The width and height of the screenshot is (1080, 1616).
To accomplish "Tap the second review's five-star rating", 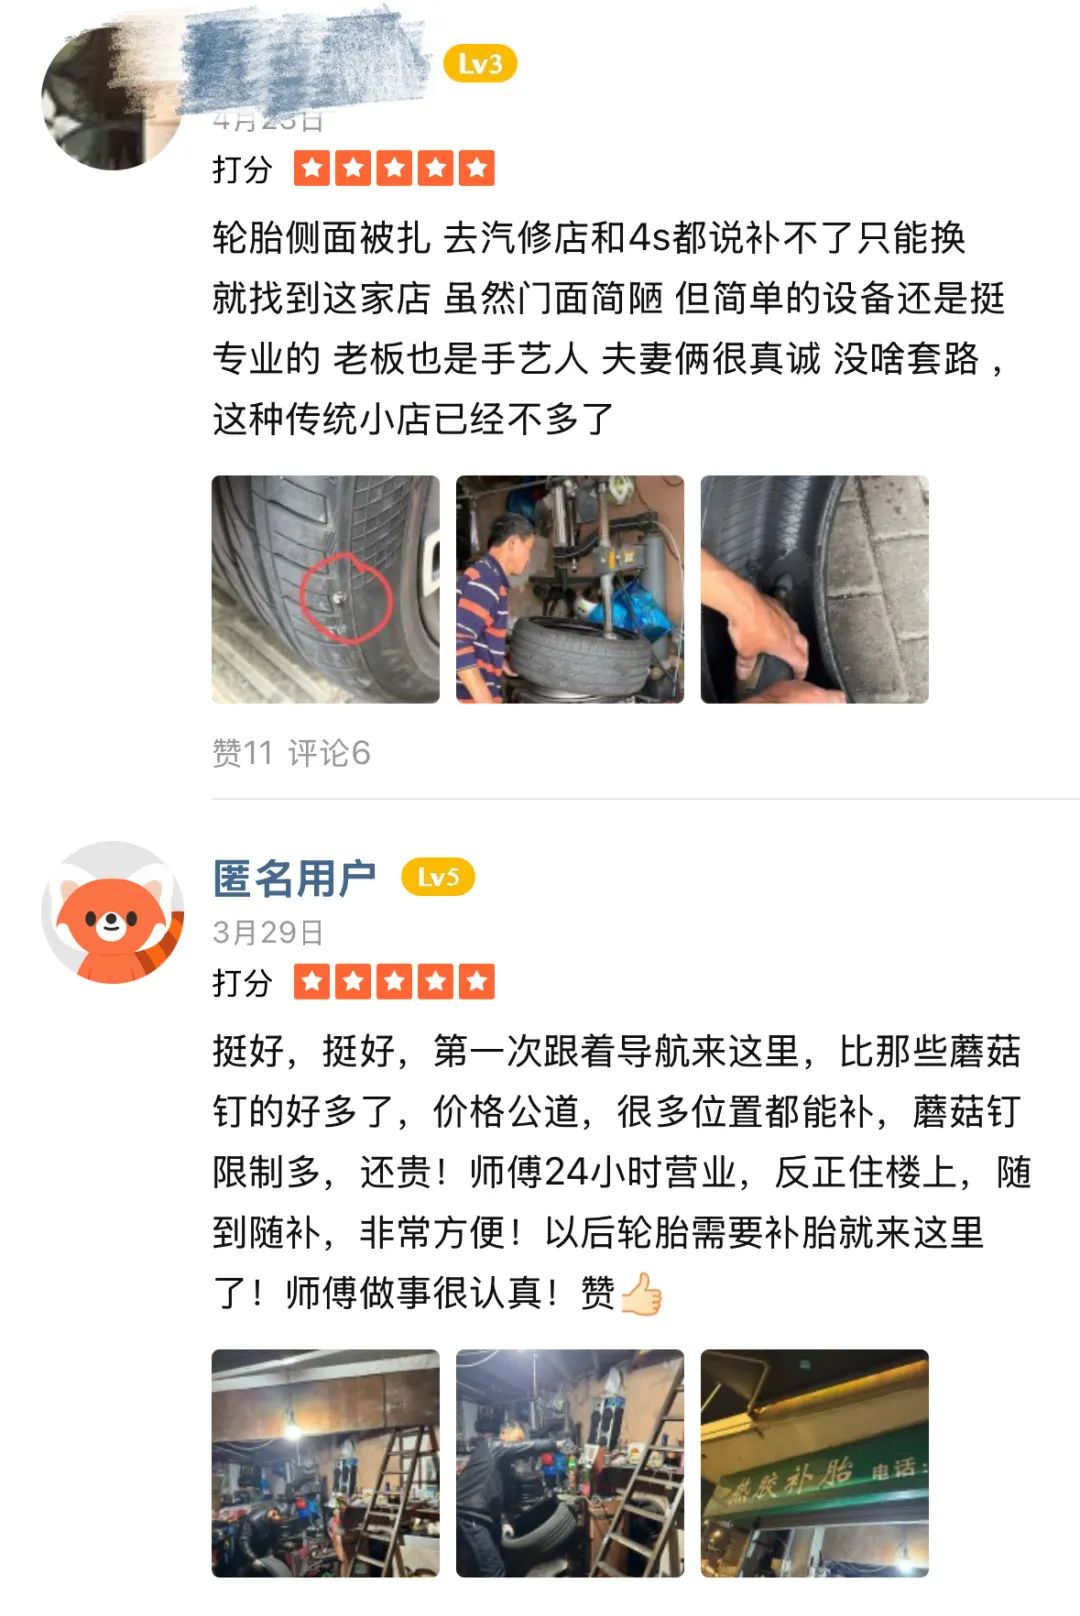I will click(394, 982).
